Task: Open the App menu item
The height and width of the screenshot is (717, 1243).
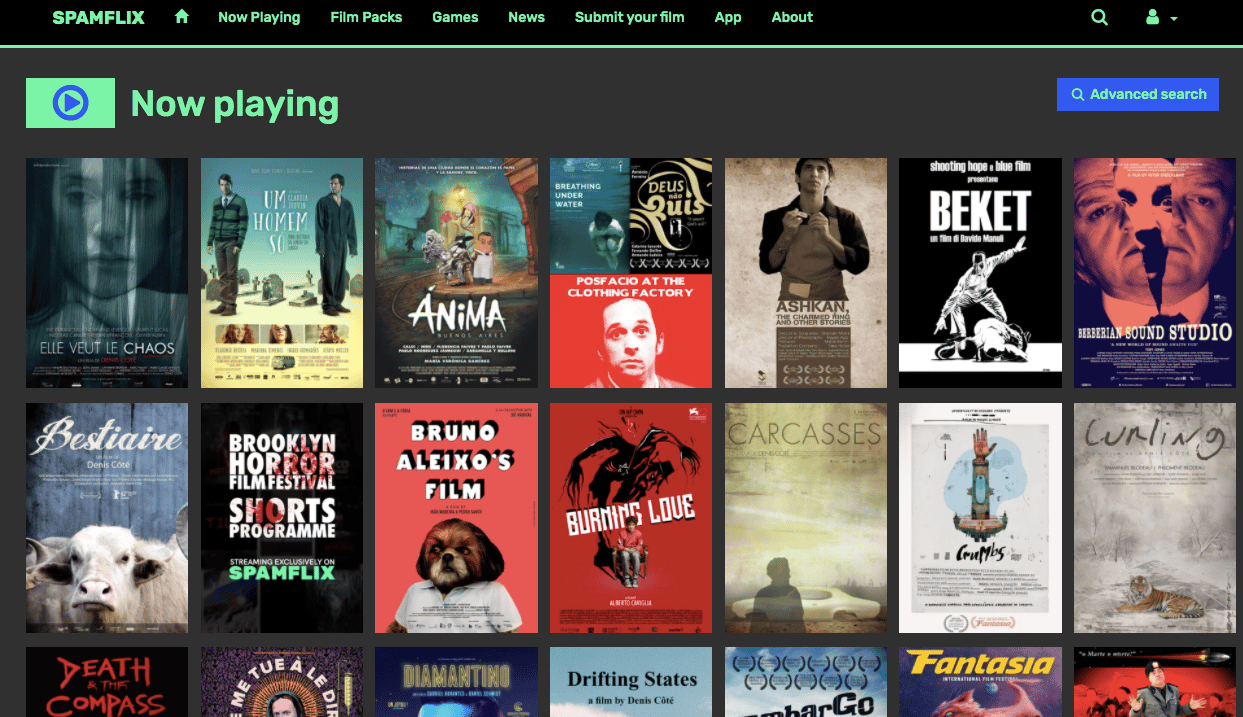Action: pos(728,17)
